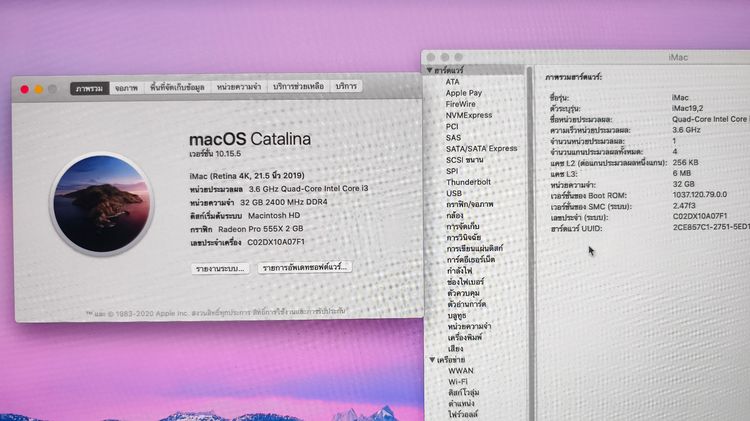This screenshot has height=421, width=750.
Task: Click the รายงานระบบ... (System Report) button
Action: pos(221,268)
